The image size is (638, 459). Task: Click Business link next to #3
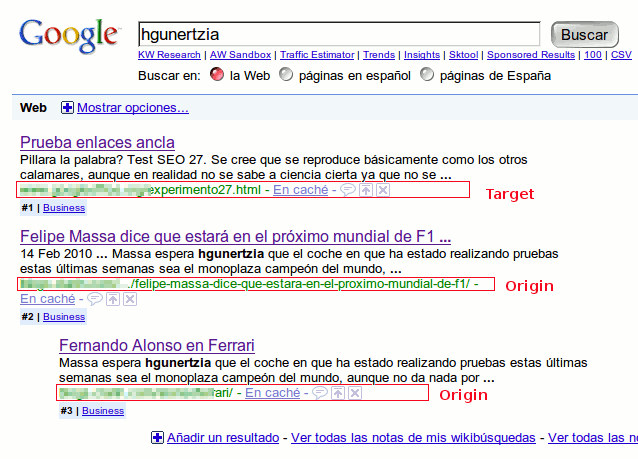103,411
